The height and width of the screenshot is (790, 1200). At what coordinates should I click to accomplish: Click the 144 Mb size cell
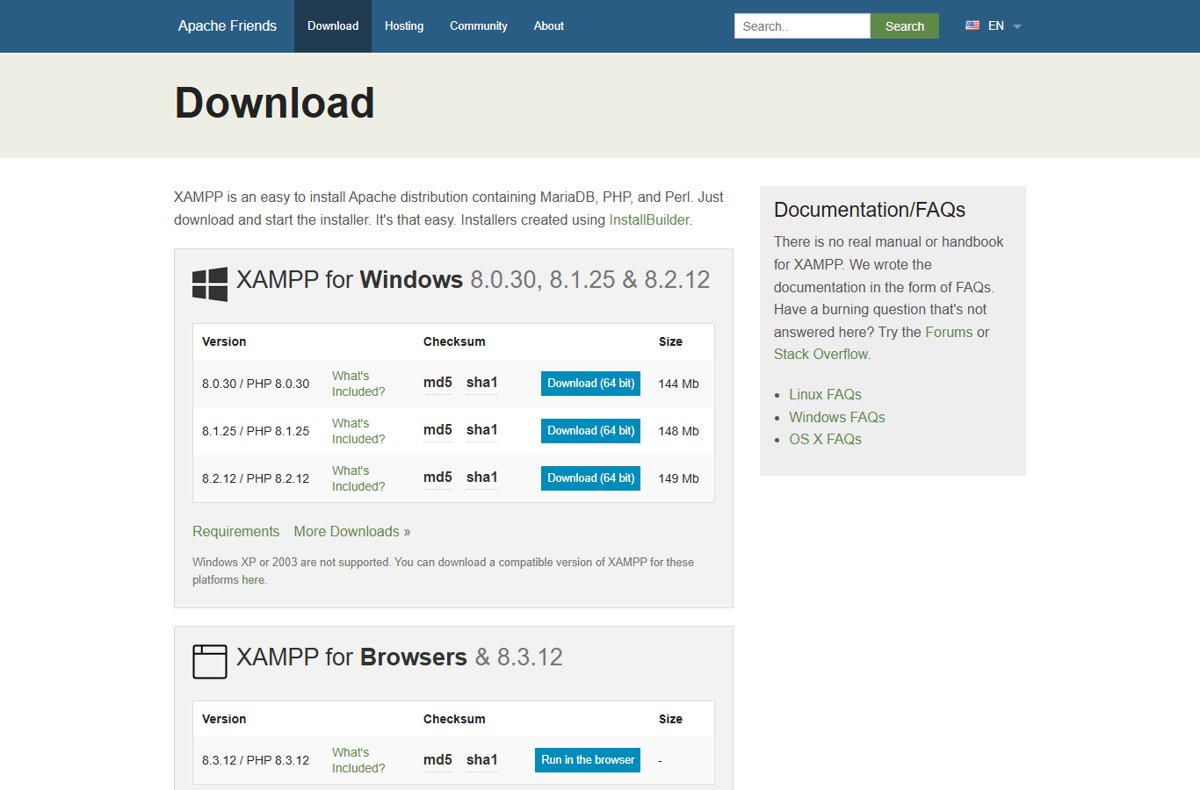pyautogui.click(x=678, y=384)
